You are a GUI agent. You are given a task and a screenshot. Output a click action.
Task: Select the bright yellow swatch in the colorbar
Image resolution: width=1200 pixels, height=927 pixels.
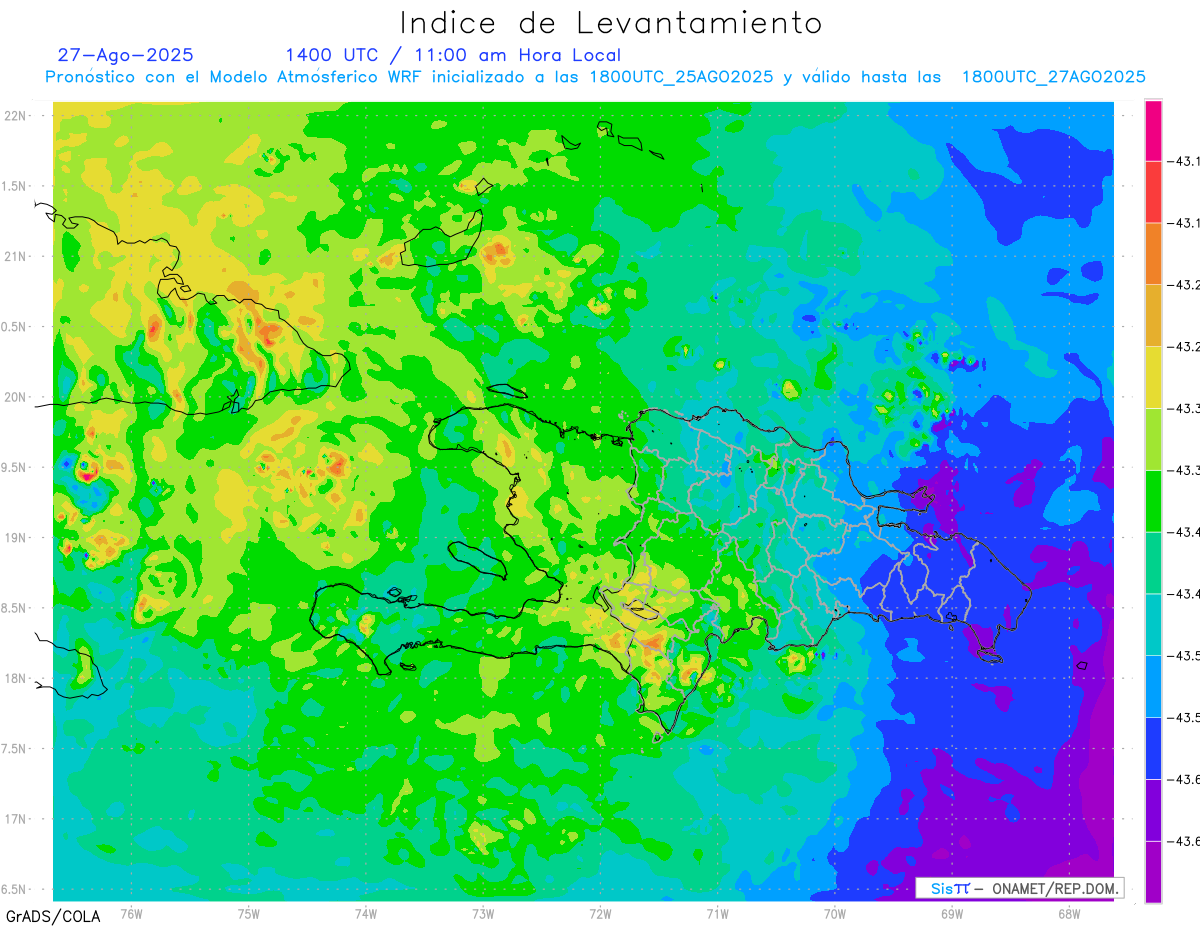click(1153, 377)
